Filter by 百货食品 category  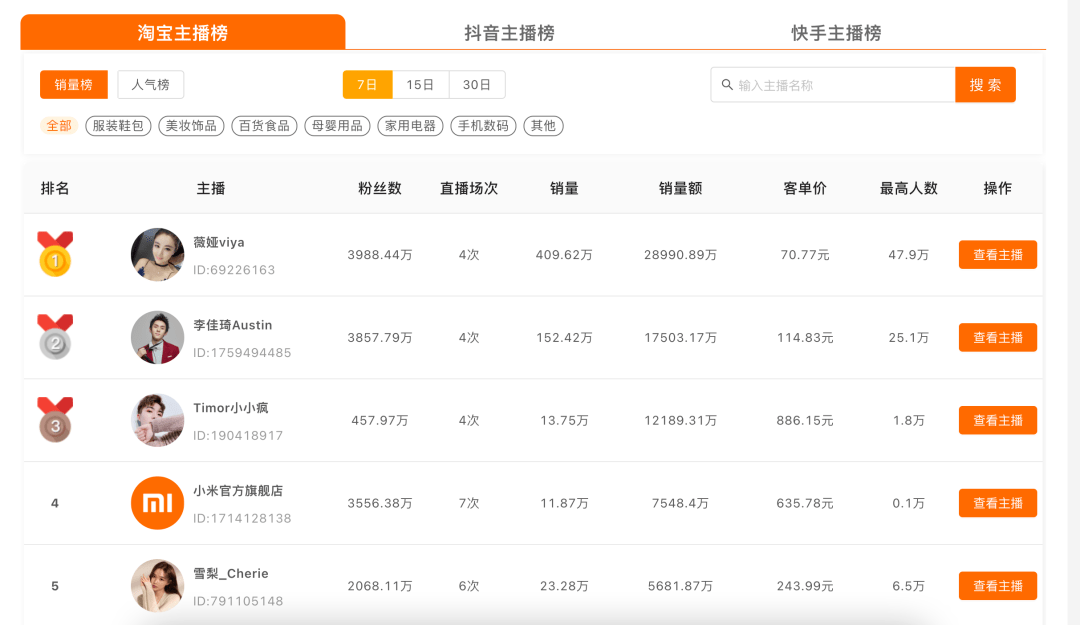click(x=264, y=125)
